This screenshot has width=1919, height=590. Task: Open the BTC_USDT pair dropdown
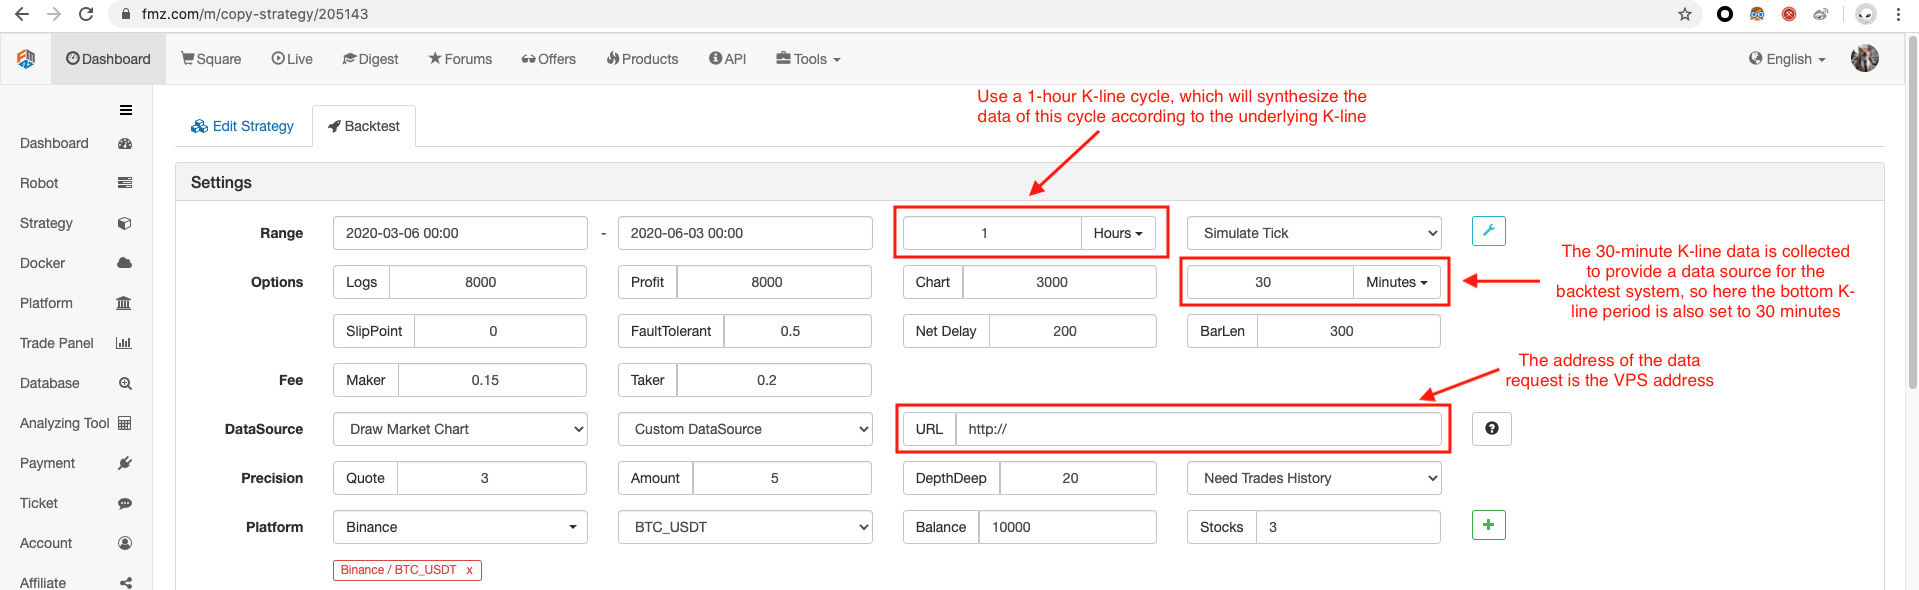(x=745, y=527)
